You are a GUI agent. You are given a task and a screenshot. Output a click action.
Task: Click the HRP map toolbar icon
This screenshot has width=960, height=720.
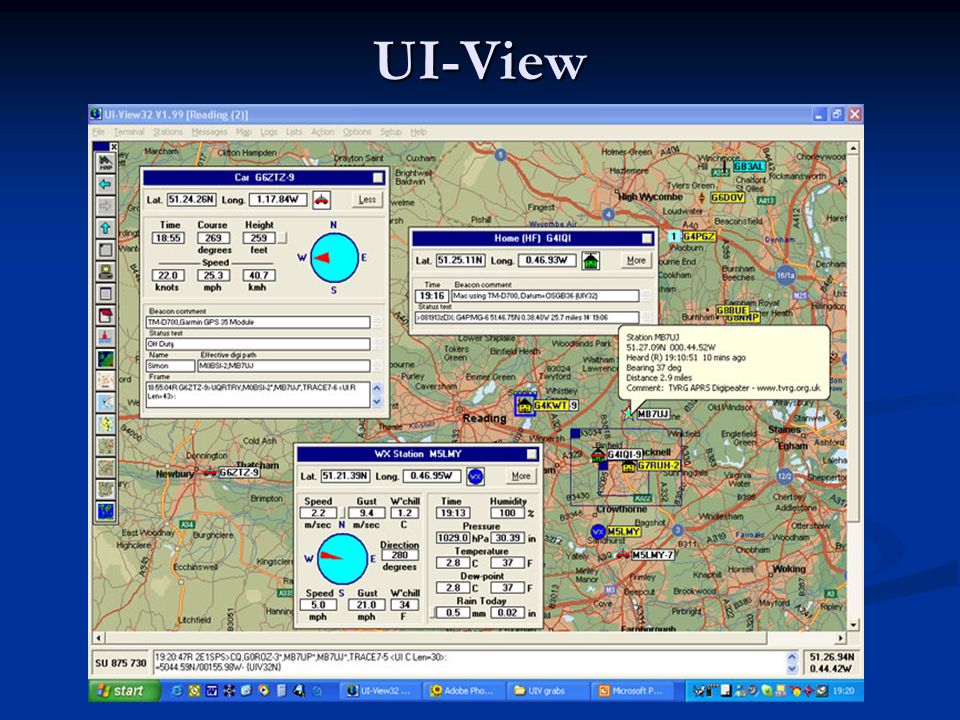click(x=105, y=163)
